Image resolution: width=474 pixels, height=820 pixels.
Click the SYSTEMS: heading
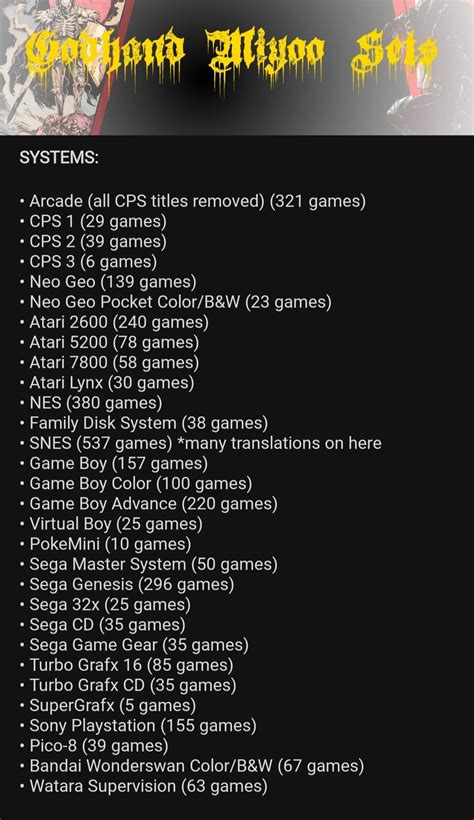pyautogui.click(x=59, y=158)
